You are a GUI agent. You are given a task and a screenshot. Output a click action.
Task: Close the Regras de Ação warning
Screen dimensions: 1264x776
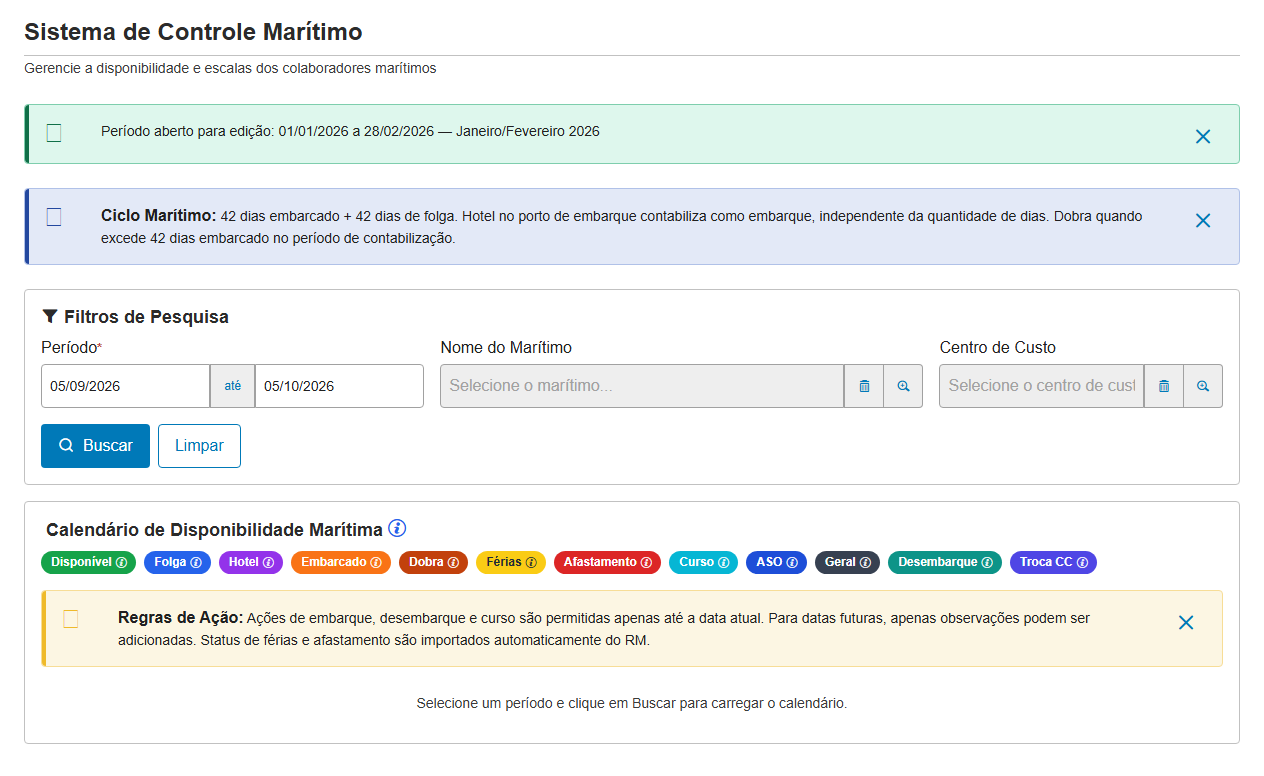coord(1186,622)
